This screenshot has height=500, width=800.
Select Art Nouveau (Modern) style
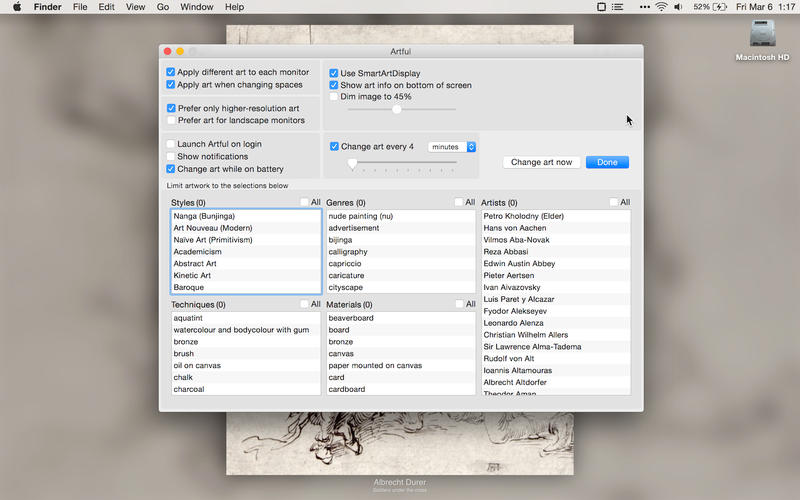[x=246, y=228]
